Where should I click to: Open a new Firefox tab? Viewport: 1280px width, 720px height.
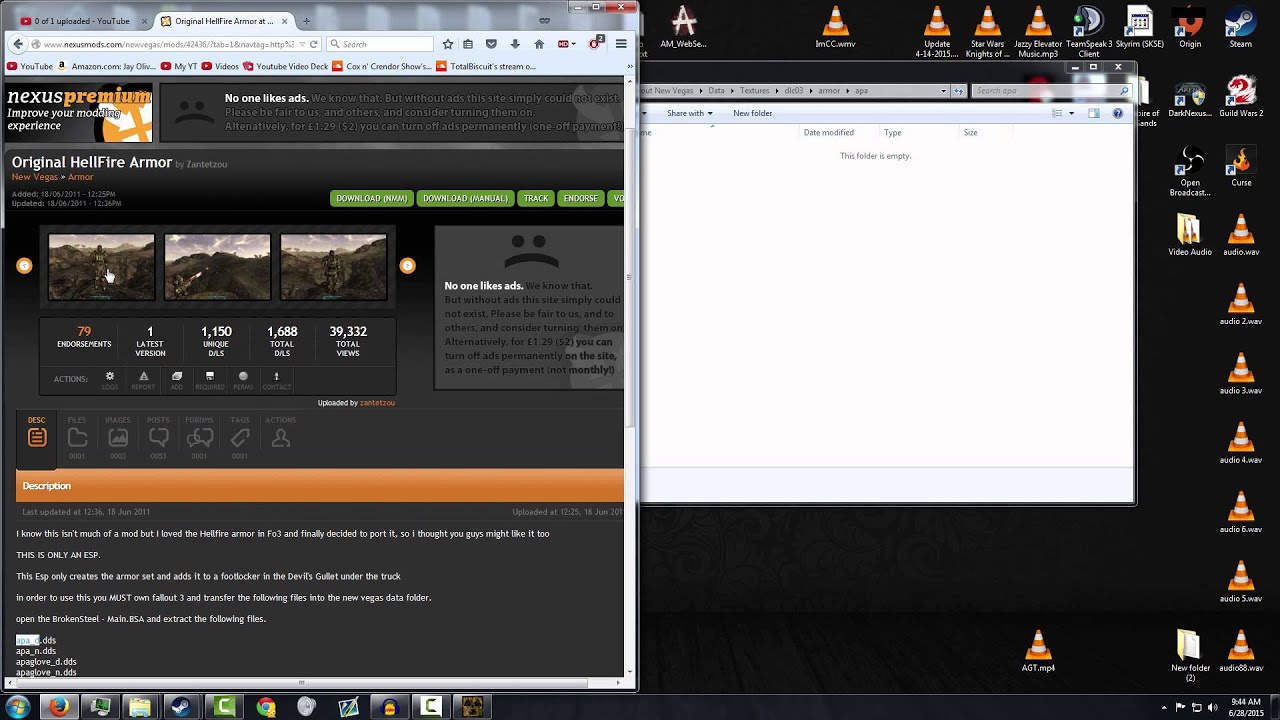(x=306, y=21)
